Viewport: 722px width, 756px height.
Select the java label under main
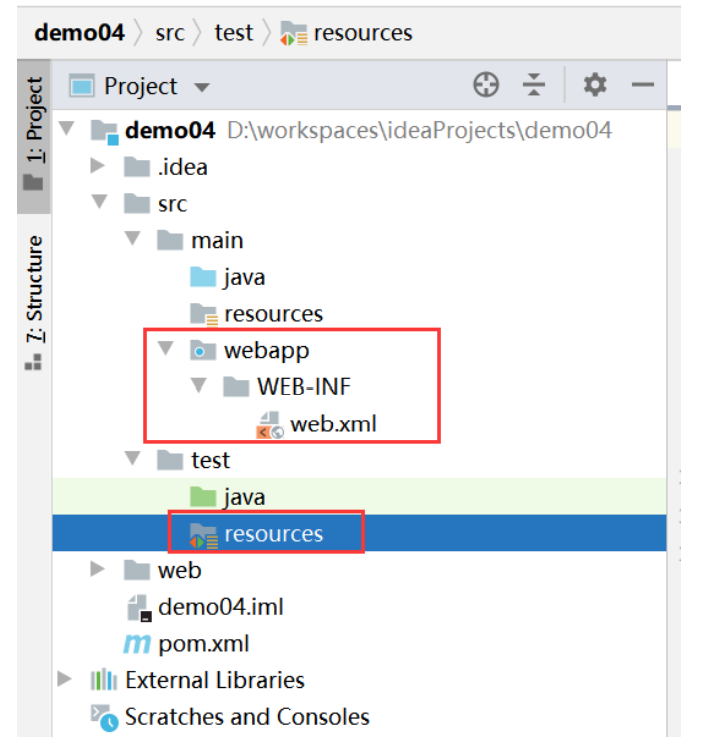(244, 278)
